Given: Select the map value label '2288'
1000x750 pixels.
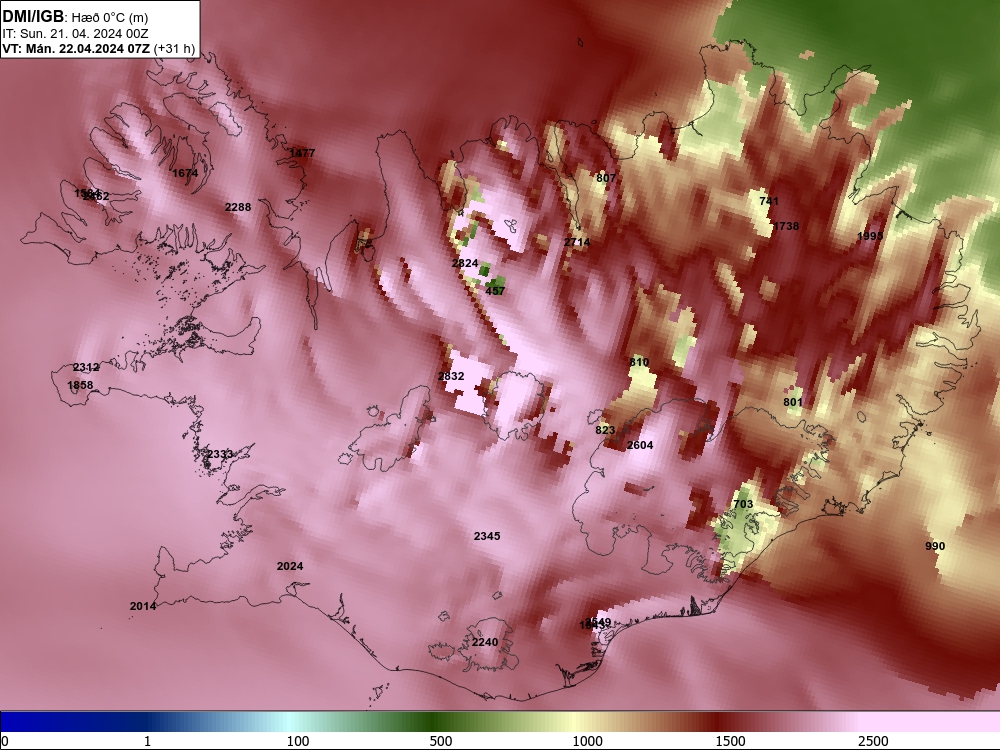Looking at the screenshot, I should 238,207.
